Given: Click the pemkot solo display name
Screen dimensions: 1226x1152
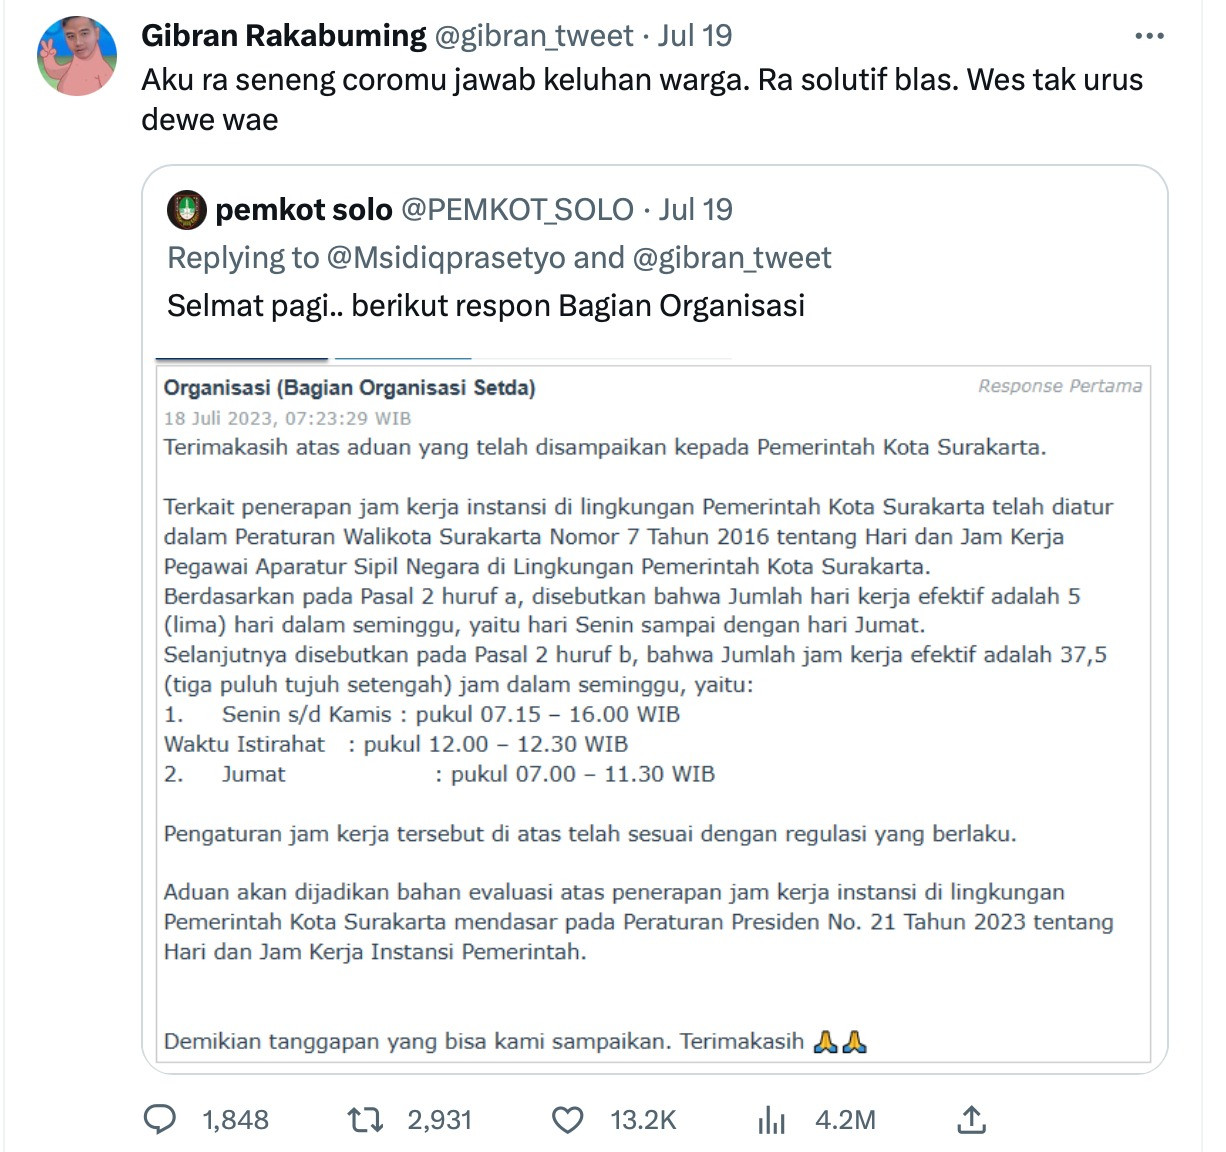Looking at the screenshot, I should [304, 210].
